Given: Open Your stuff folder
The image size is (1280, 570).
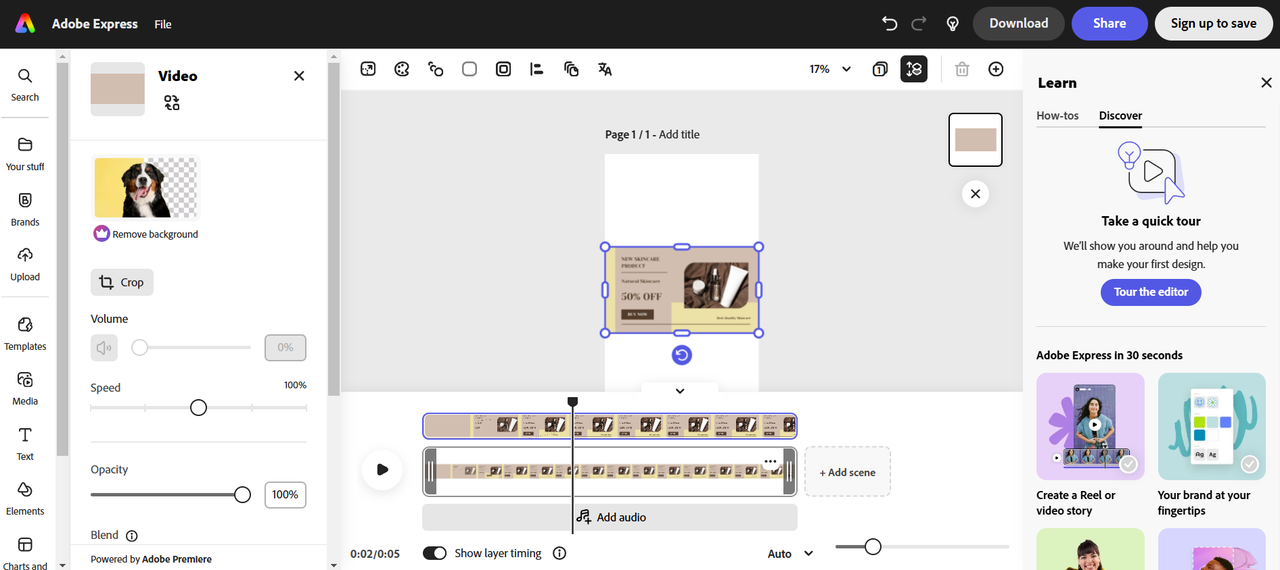Looking at the screenshot, I should tap(25, 154).
